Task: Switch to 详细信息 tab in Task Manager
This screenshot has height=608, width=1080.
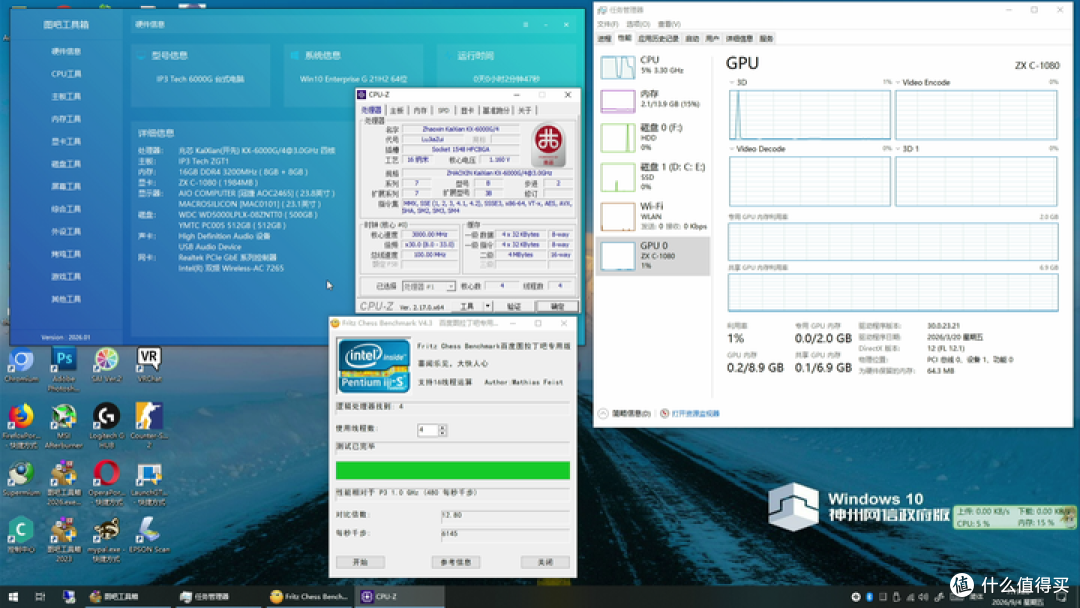Action: coord(739,39)
